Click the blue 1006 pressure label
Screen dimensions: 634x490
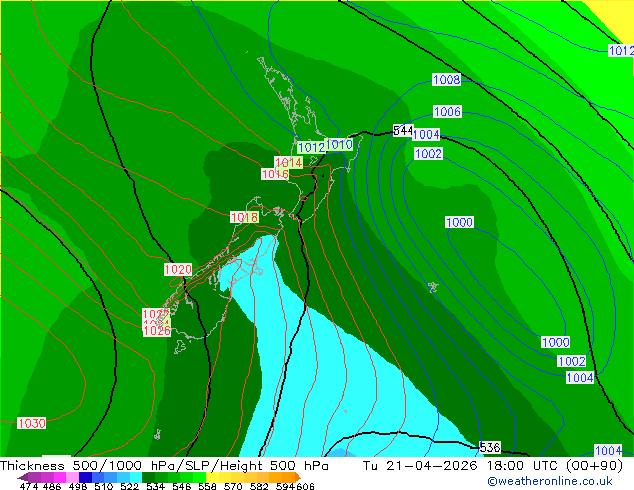pyautogui.click(x=447, y=111)
